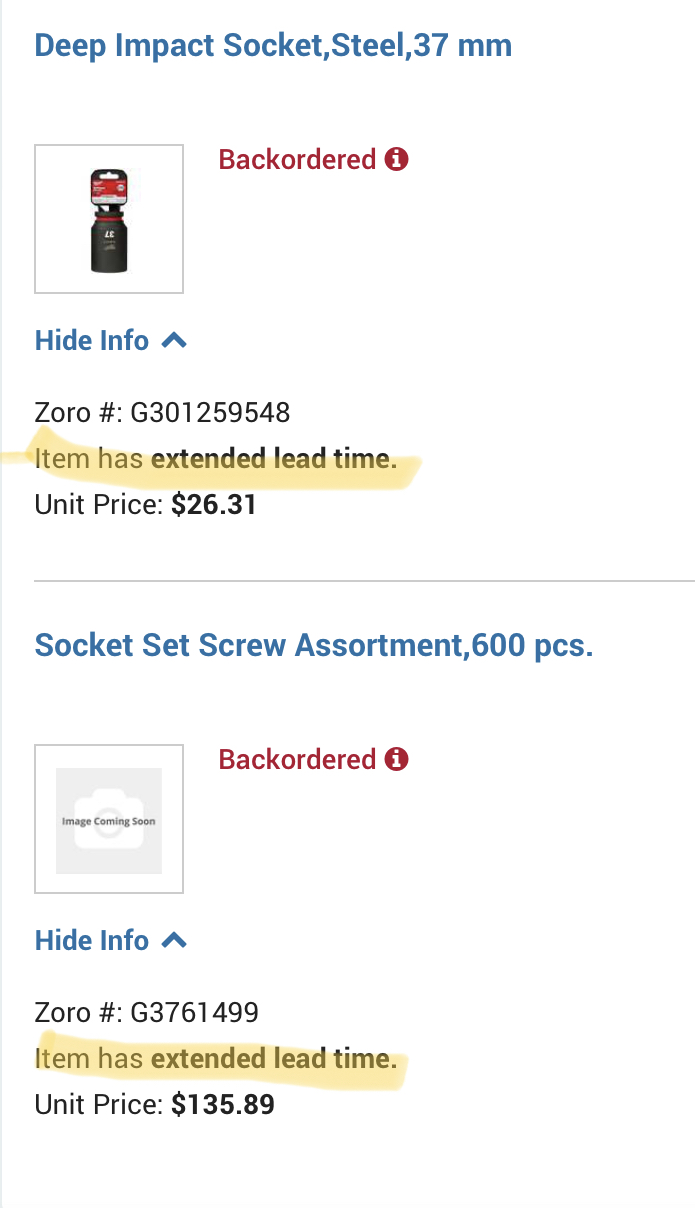Image resolution: width=695 pixels, height=1208 pixels.
Task: Click Hide Info text for Deep Impact Socket
Action: (x=92, y=340)
